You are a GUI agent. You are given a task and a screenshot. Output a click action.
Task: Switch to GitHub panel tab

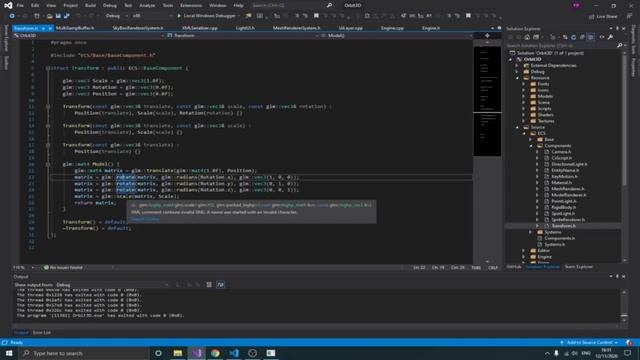pos(514,267)
